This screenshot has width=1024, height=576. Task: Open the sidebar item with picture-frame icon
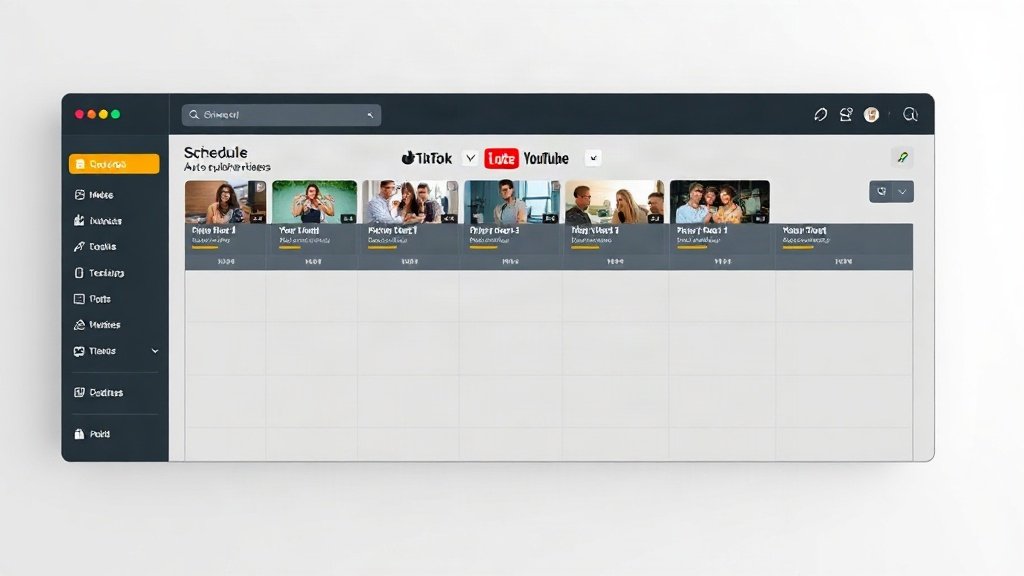click(x=94, y=195)
